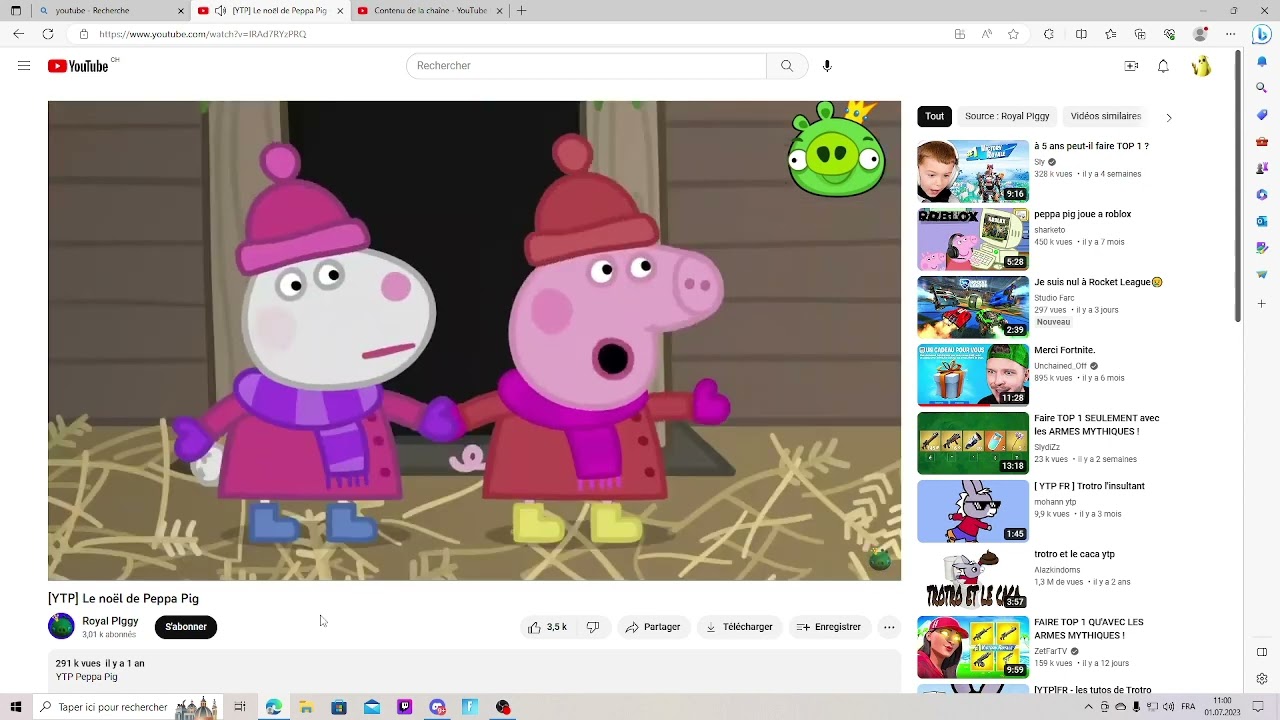
Task: Save the video with Enregistrer
Action: tap(829, 627)
